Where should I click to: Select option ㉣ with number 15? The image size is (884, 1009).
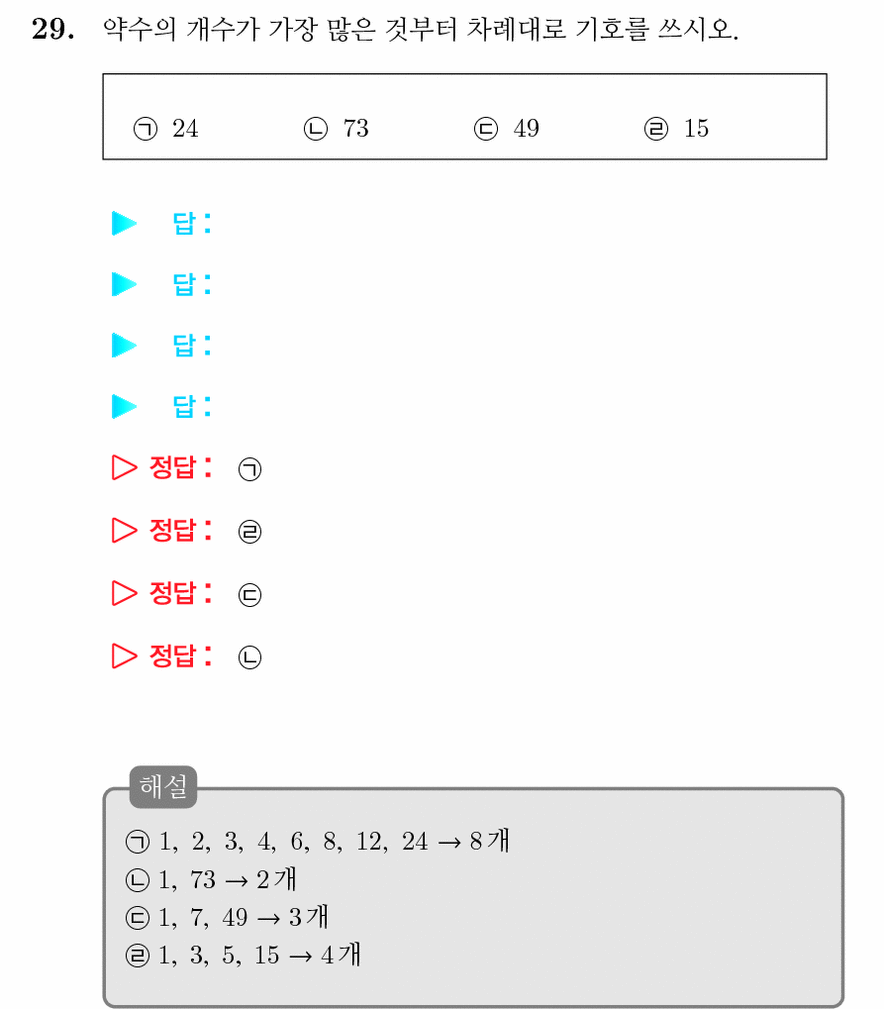tap(676, 128)
